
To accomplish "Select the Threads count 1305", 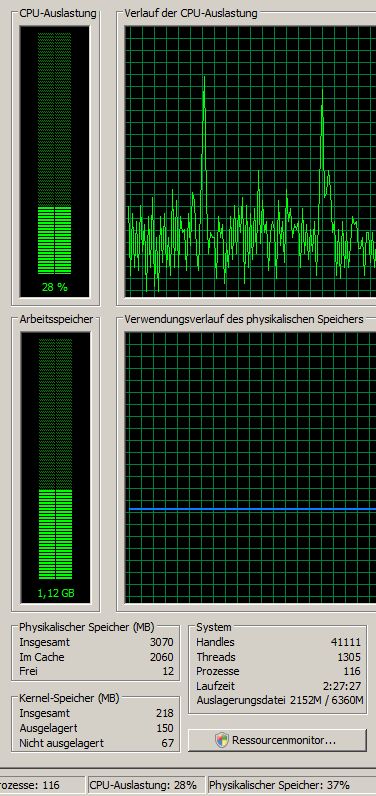I will coord(349,657).
